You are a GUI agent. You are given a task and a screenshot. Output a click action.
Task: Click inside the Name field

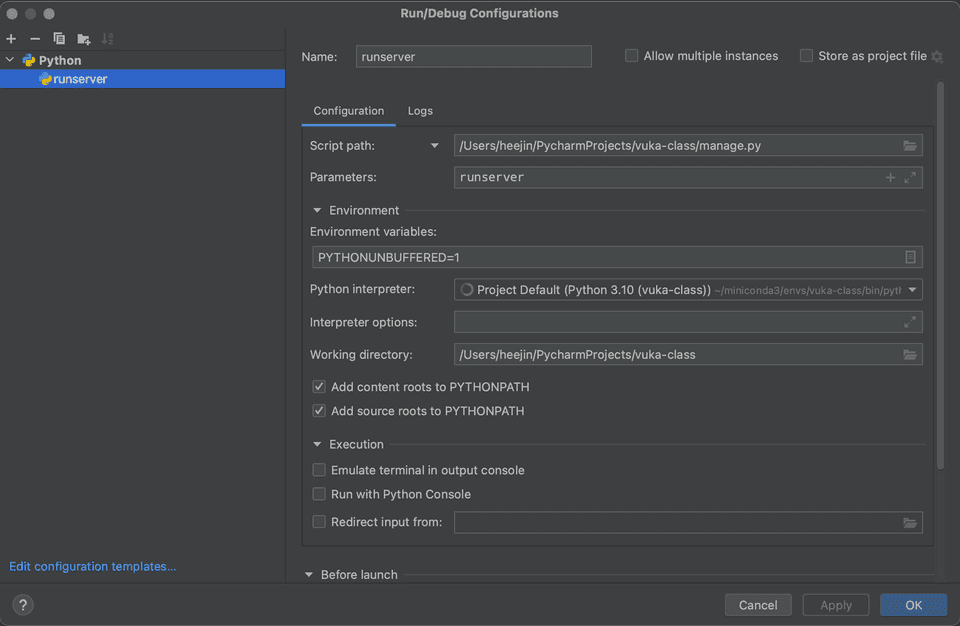click(x=473, y=56)
